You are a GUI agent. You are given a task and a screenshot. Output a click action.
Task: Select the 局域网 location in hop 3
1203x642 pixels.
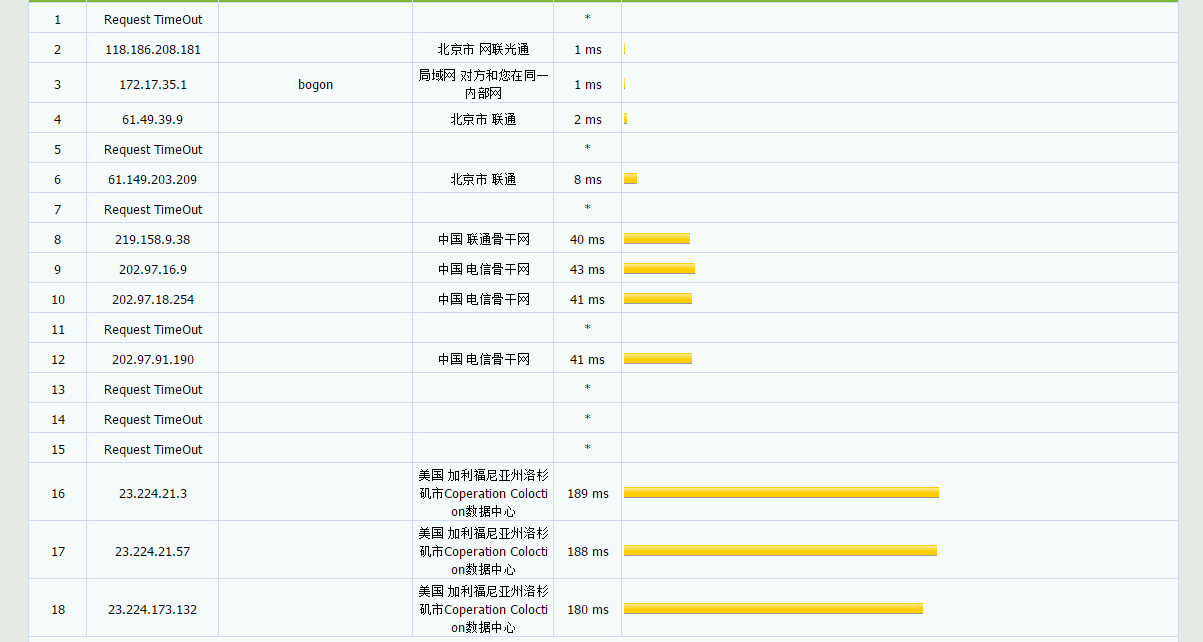(x=483, y=85)
